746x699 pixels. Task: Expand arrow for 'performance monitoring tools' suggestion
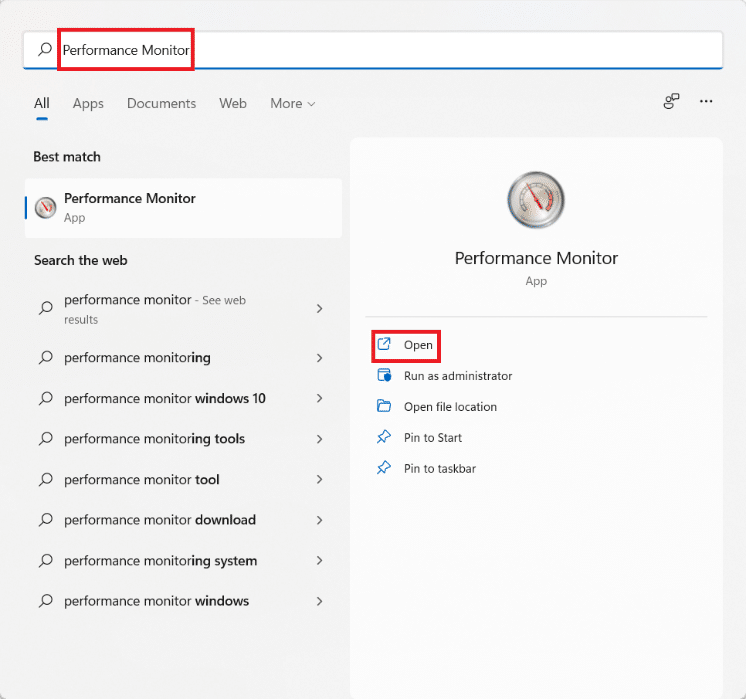point(319,439)
